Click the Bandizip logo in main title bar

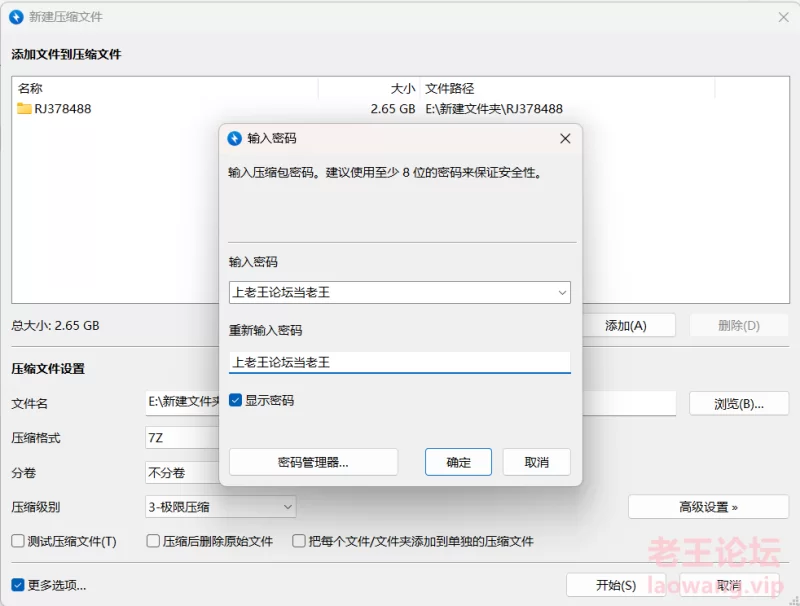click(x=16, y=17)
